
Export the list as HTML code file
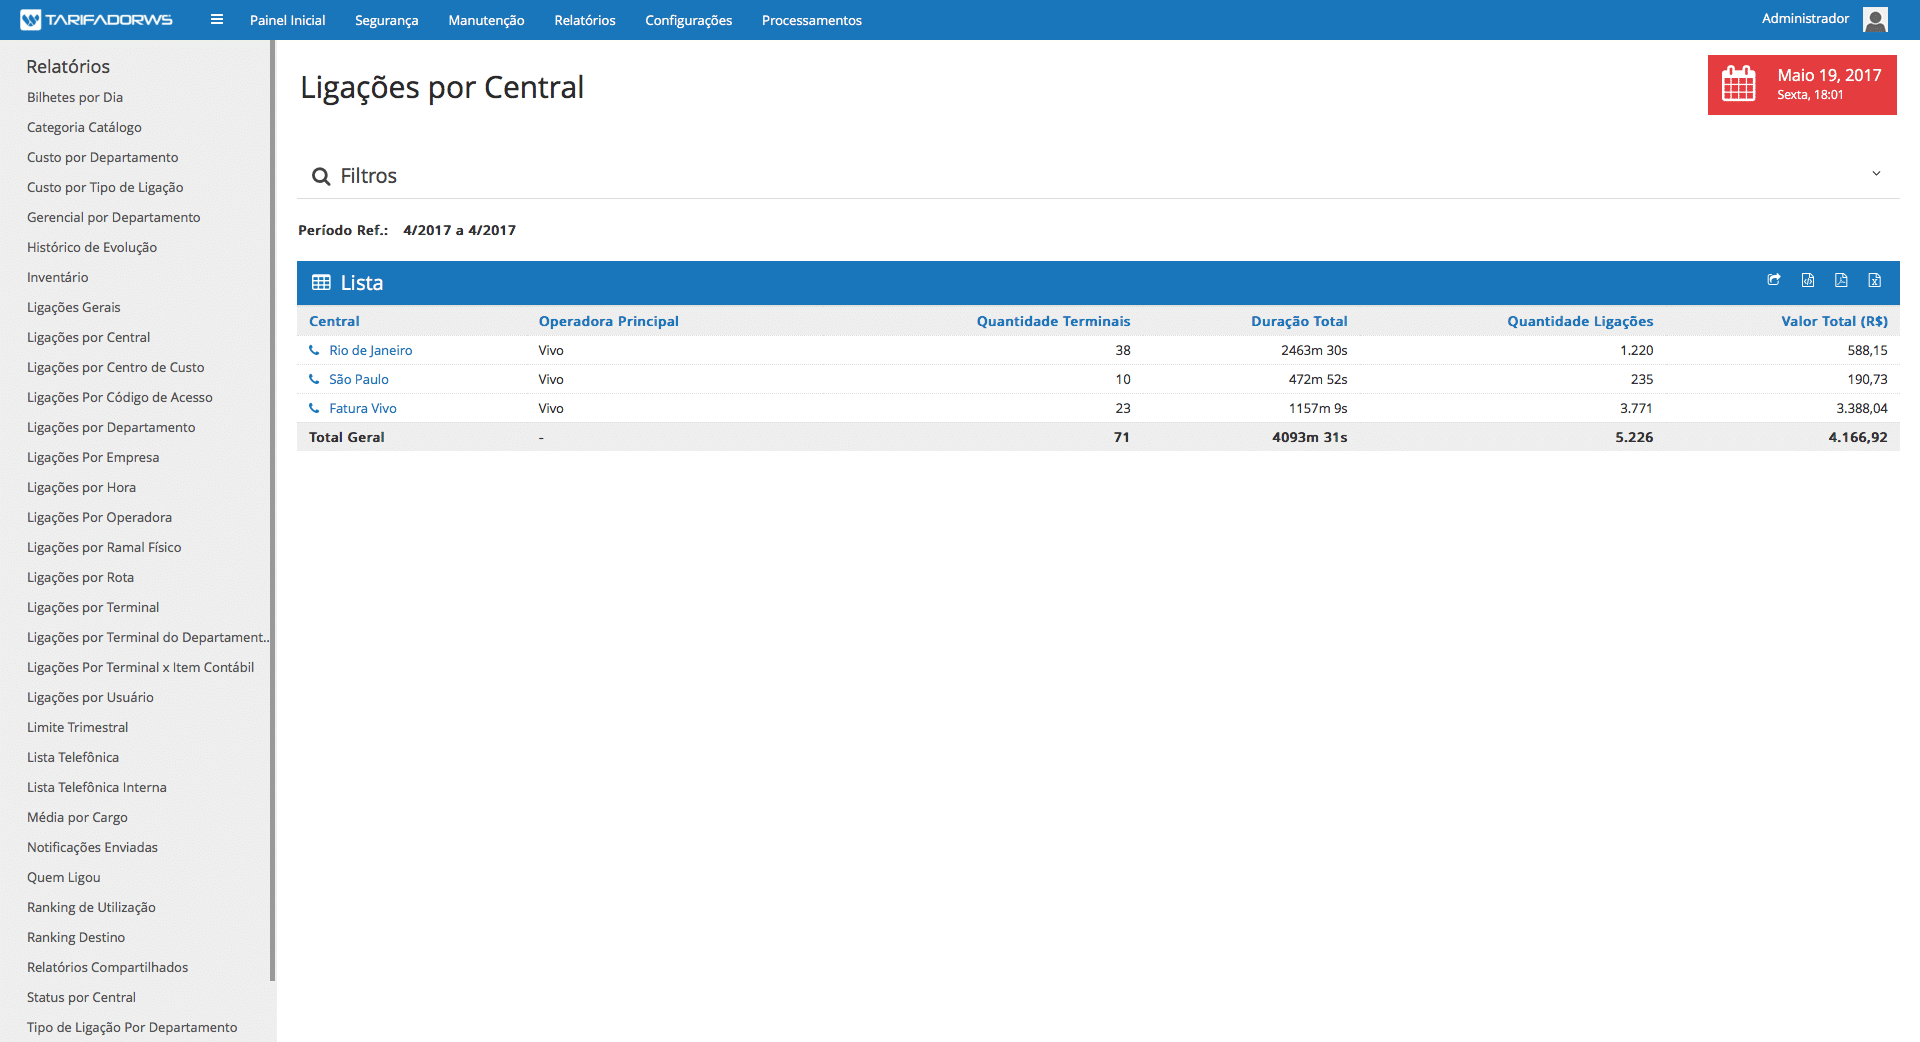[1807, 281]
